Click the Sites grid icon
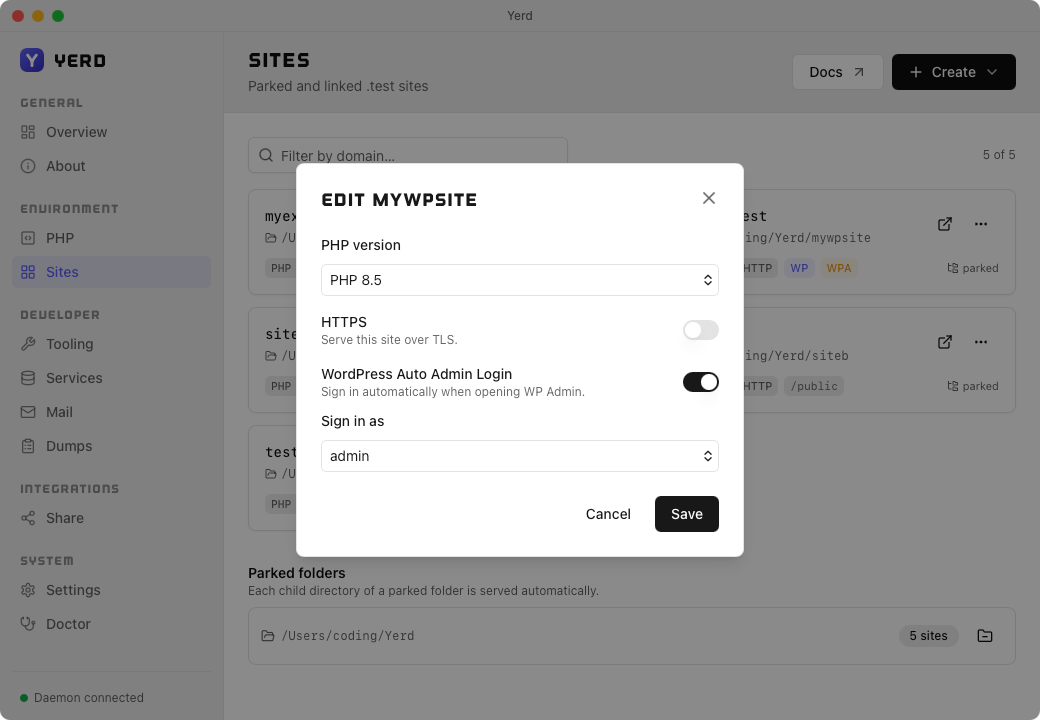1040x720 pixels. click(28, 272)
